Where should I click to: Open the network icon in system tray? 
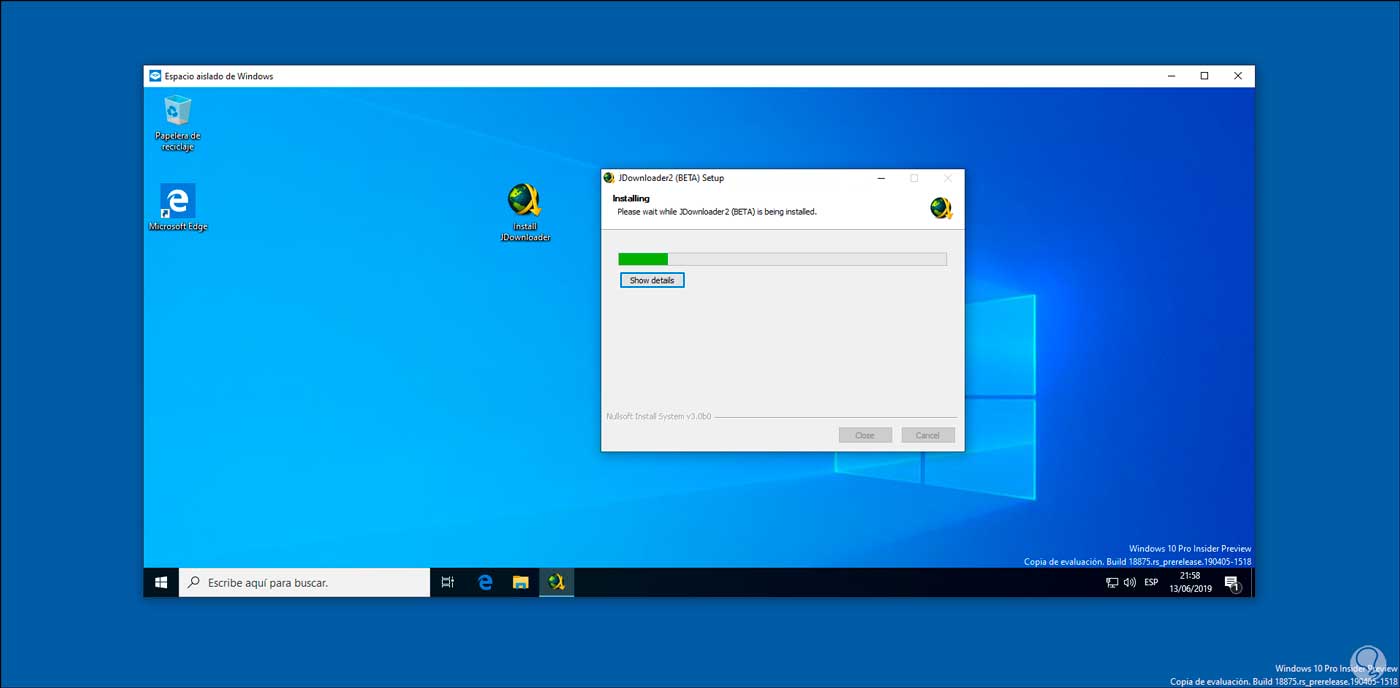(1112, 582)
